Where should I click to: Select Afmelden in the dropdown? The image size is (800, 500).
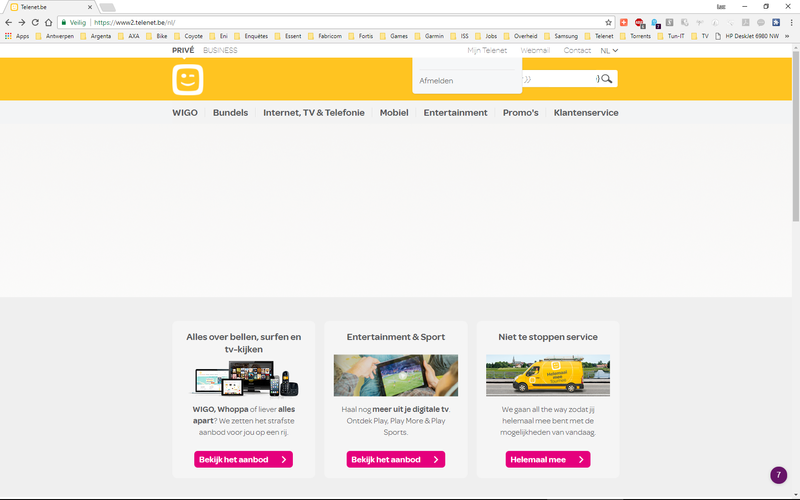click(x=436, y=80)
